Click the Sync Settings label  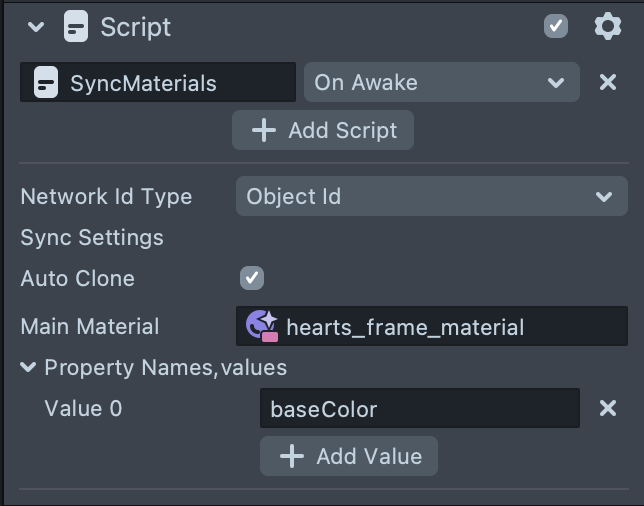[x=92, y=238]
